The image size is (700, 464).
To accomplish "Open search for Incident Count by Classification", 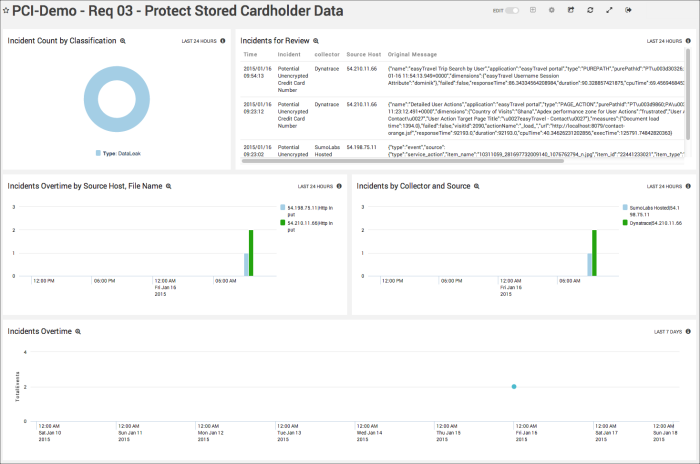I will (123, 41).
